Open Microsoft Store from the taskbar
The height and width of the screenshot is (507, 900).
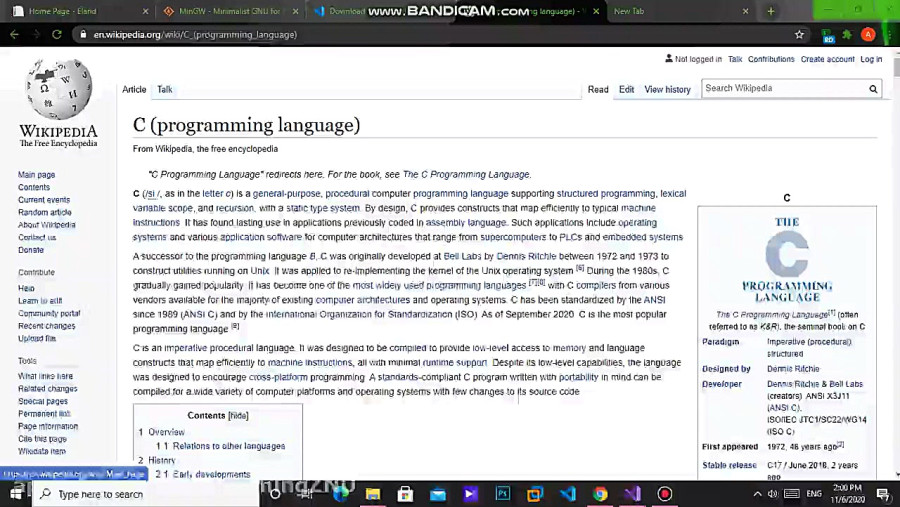pyautogui.click(x=405, y=494)
